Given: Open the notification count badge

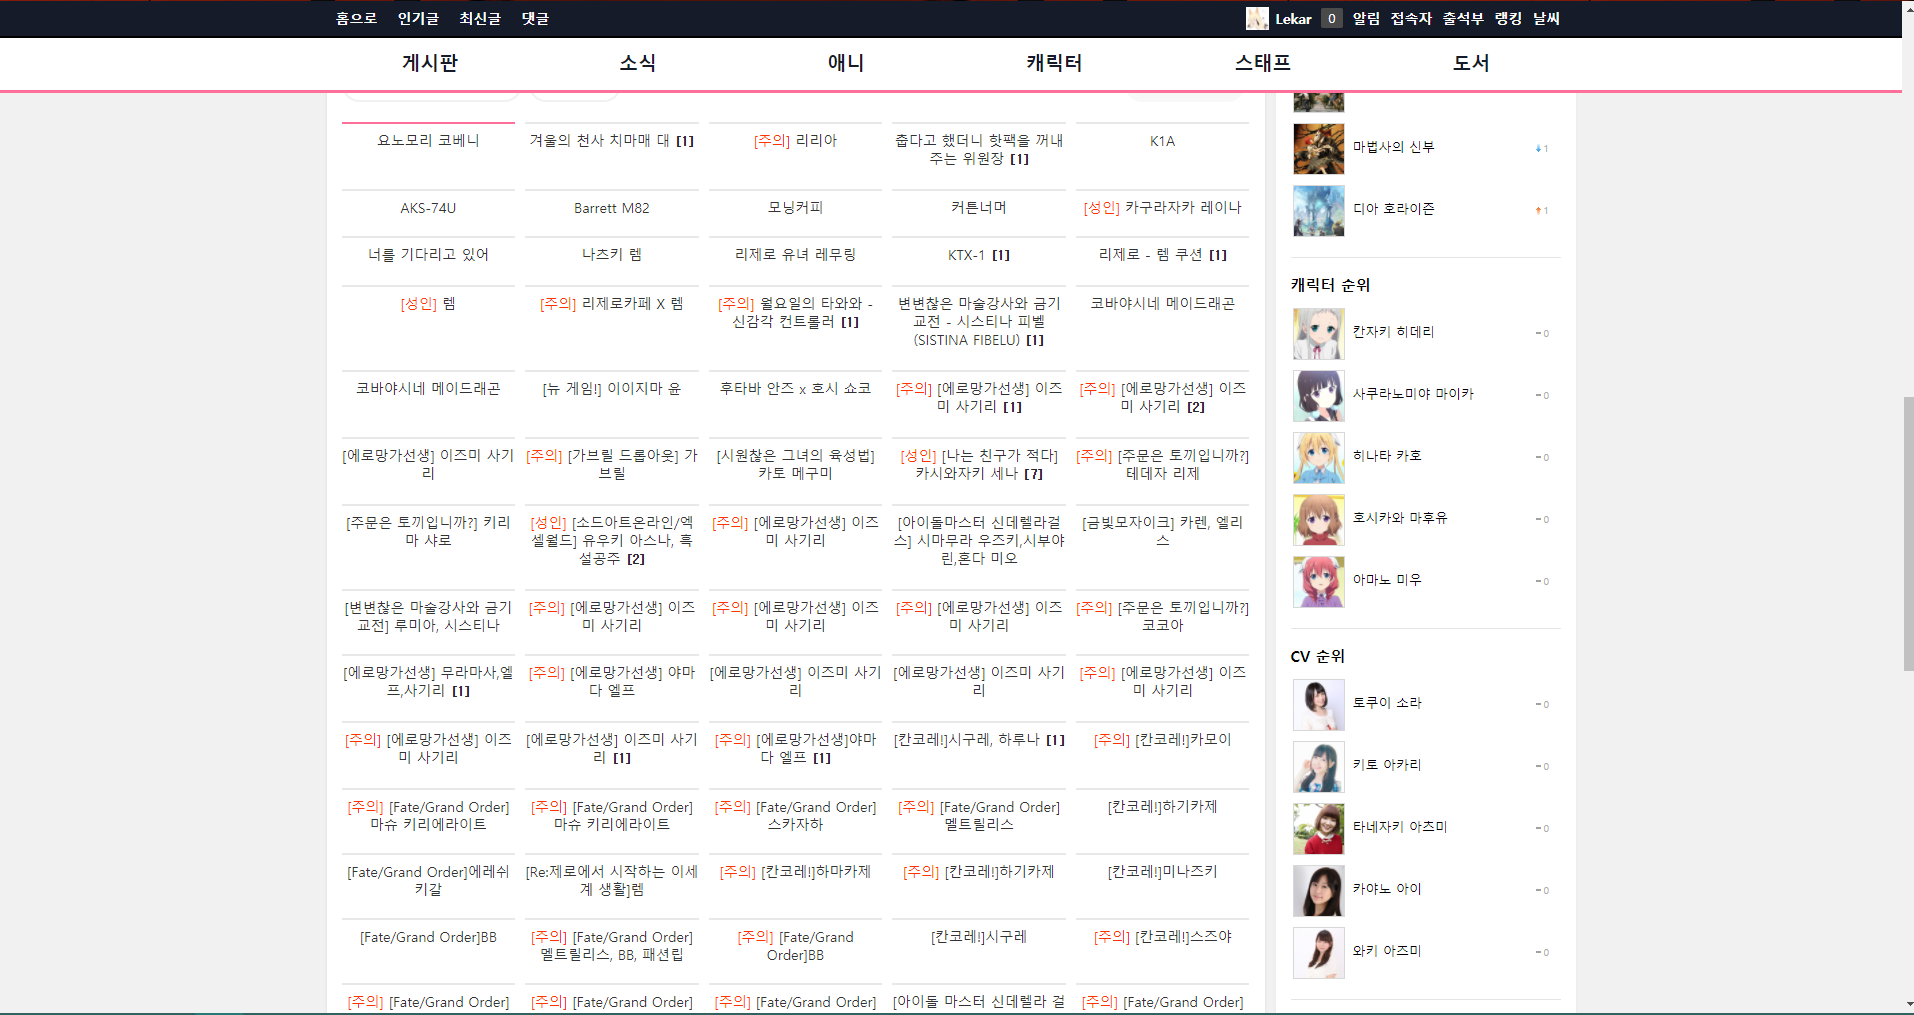Looking at the screenshot, I should (1331, 19).
